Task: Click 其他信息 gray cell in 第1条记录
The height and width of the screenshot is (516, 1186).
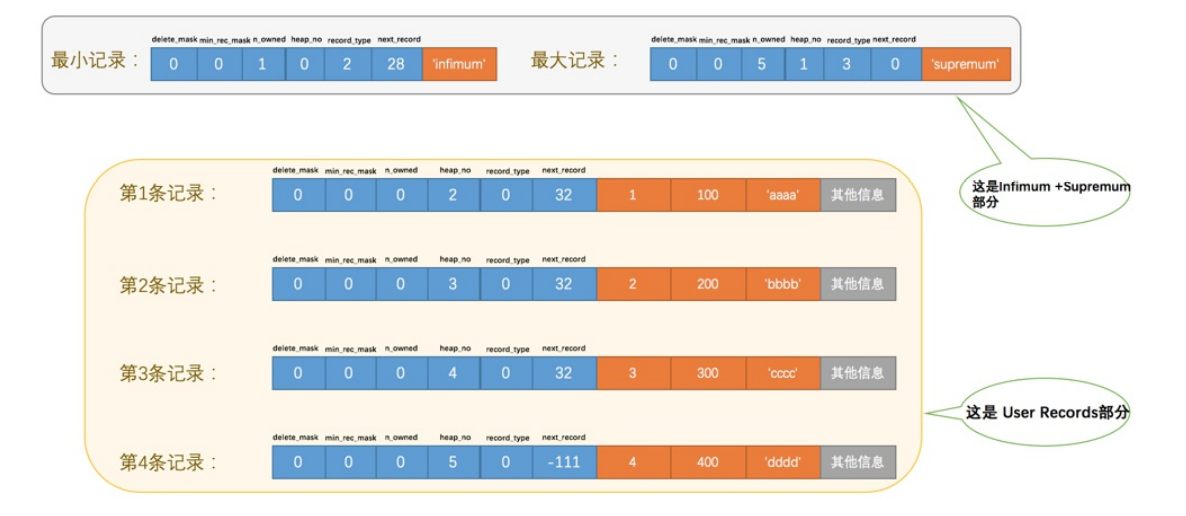Action: (858, 195)
